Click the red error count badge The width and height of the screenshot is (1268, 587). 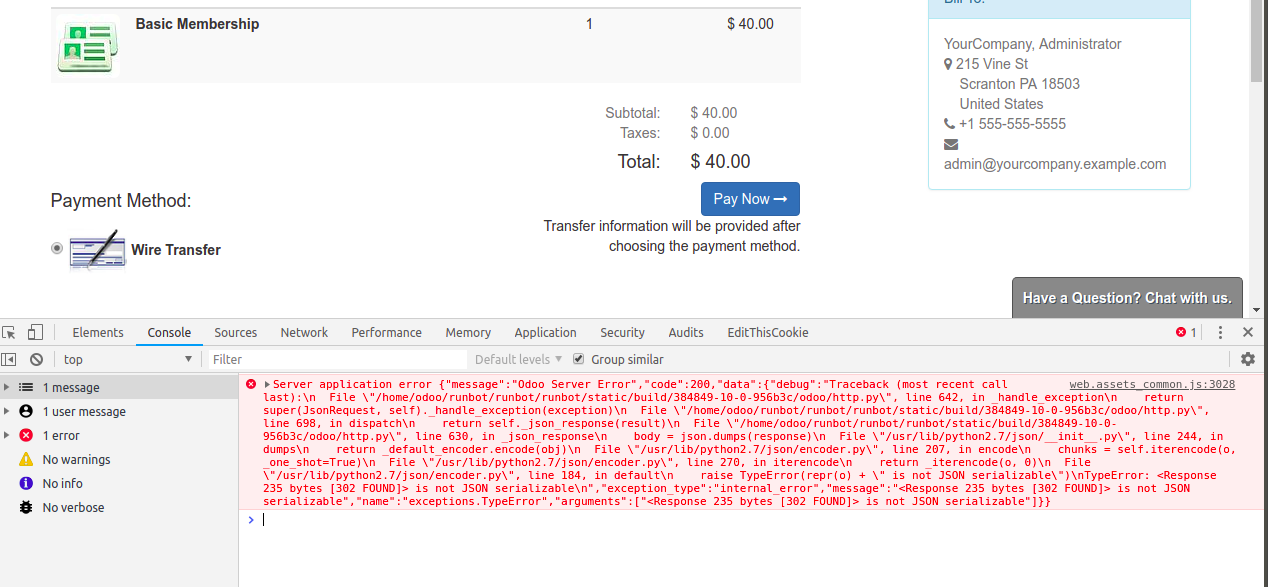tap(1187, 332)
